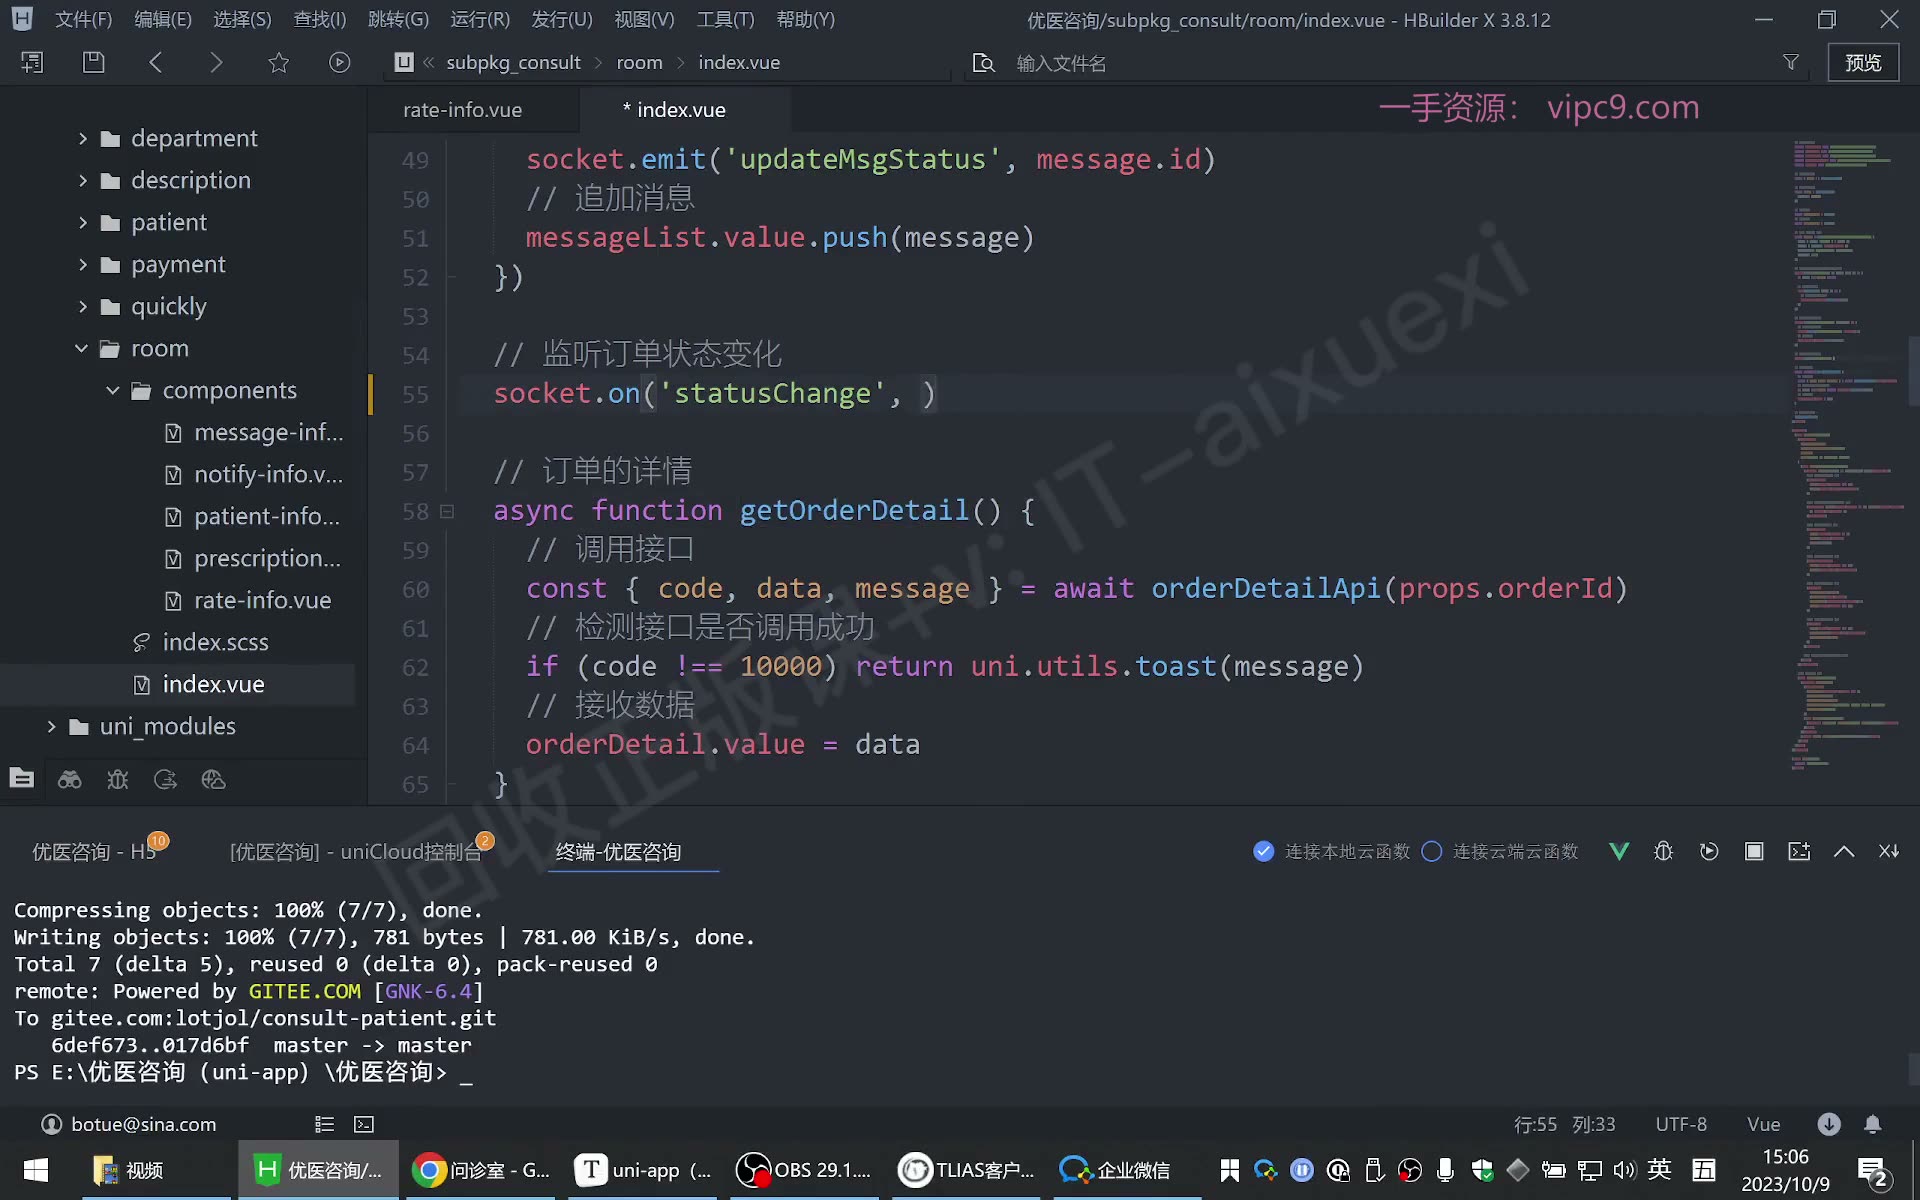Run project with the play circle icon
The image size is (1920, 1200).
tap(340, 62)
